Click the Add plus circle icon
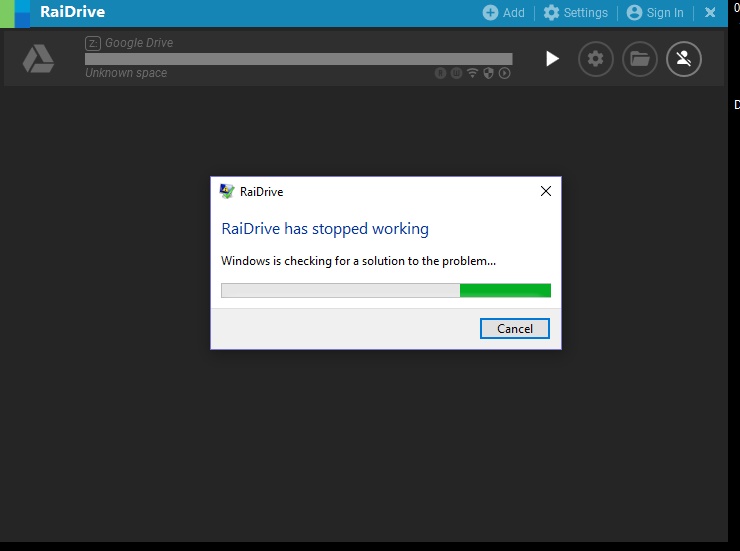 coord(490,13)
